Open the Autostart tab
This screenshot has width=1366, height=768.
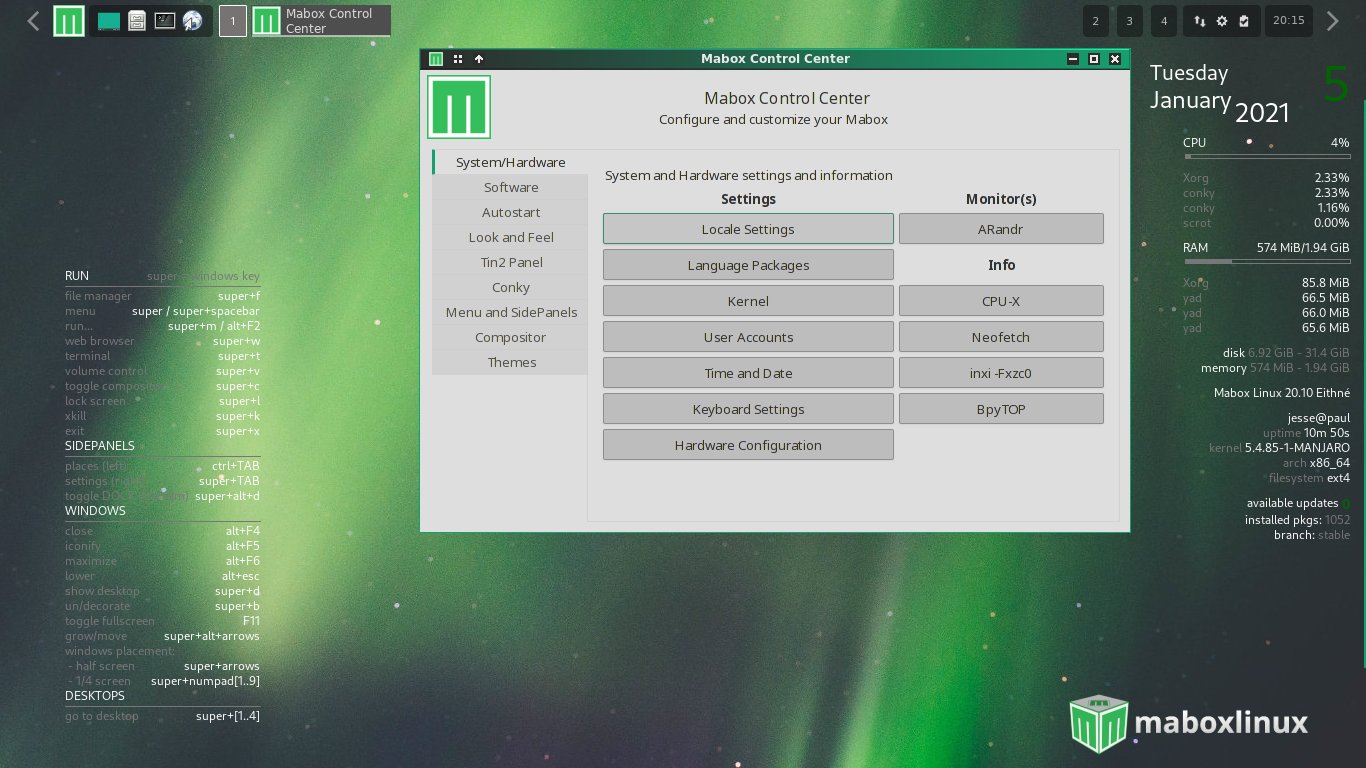tap(511, 212)
